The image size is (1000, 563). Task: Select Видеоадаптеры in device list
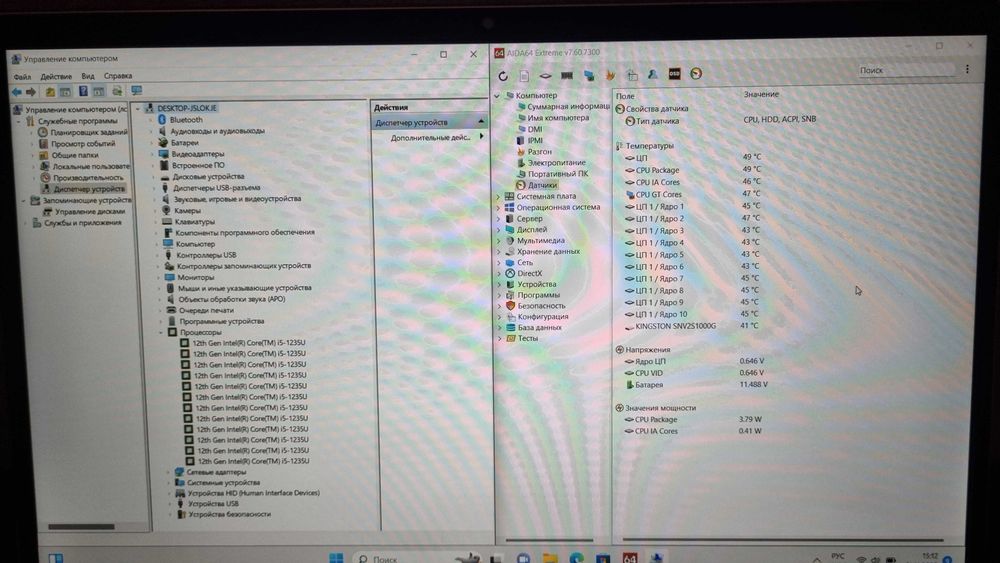tap(197, 154)
